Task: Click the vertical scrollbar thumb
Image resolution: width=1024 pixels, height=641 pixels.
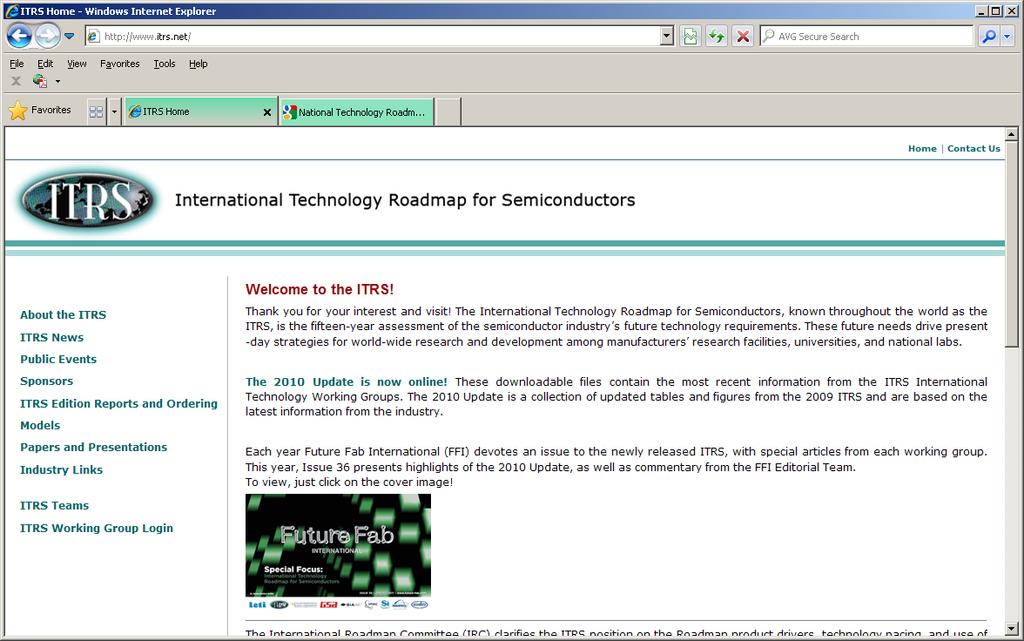Action: click(x=1012, y=244)
